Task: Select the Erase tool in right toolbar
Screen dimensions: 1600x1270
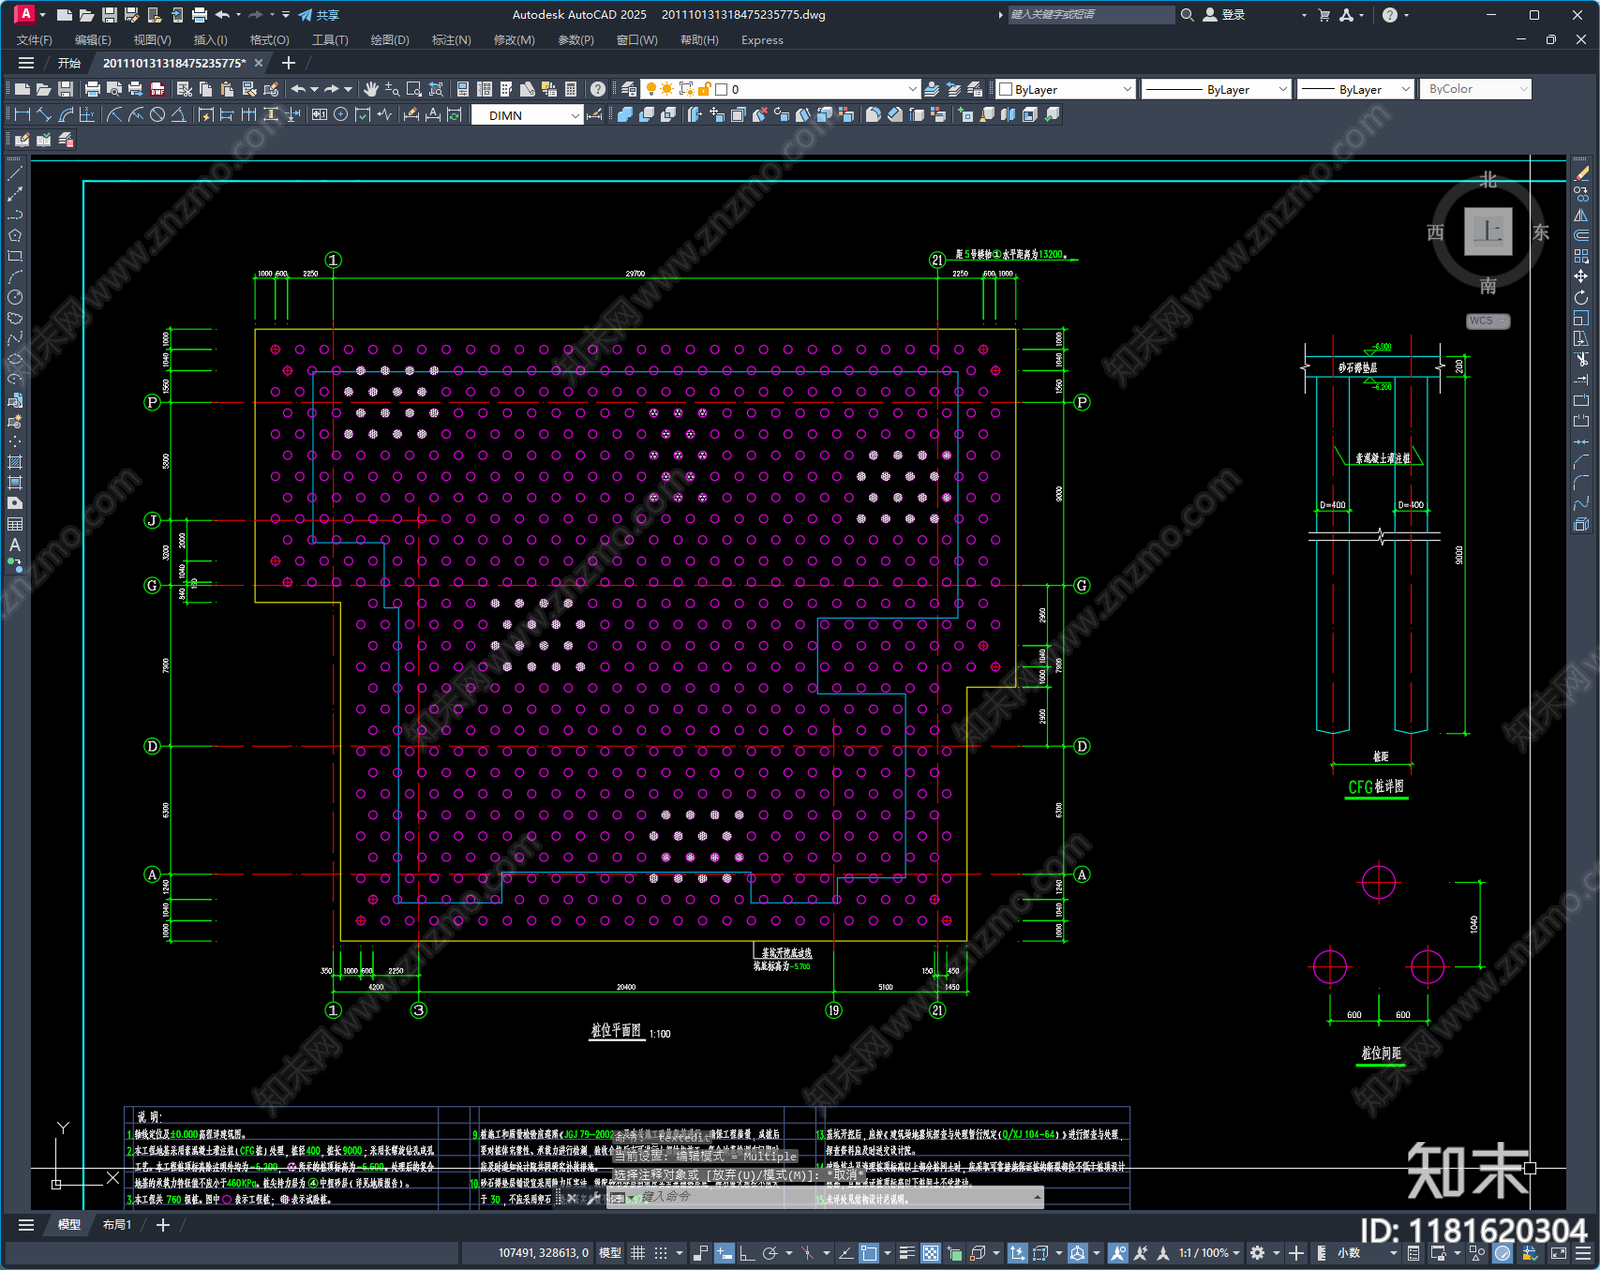Action: [1581, 173]
